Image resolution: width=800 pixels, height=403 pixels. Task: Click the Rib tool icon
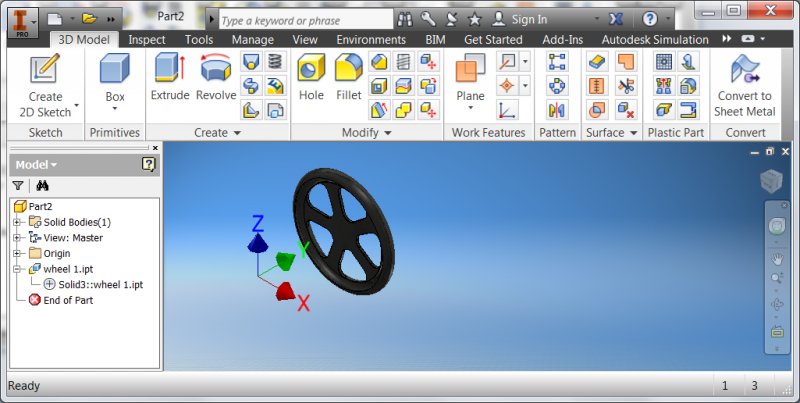coord(251,110)
